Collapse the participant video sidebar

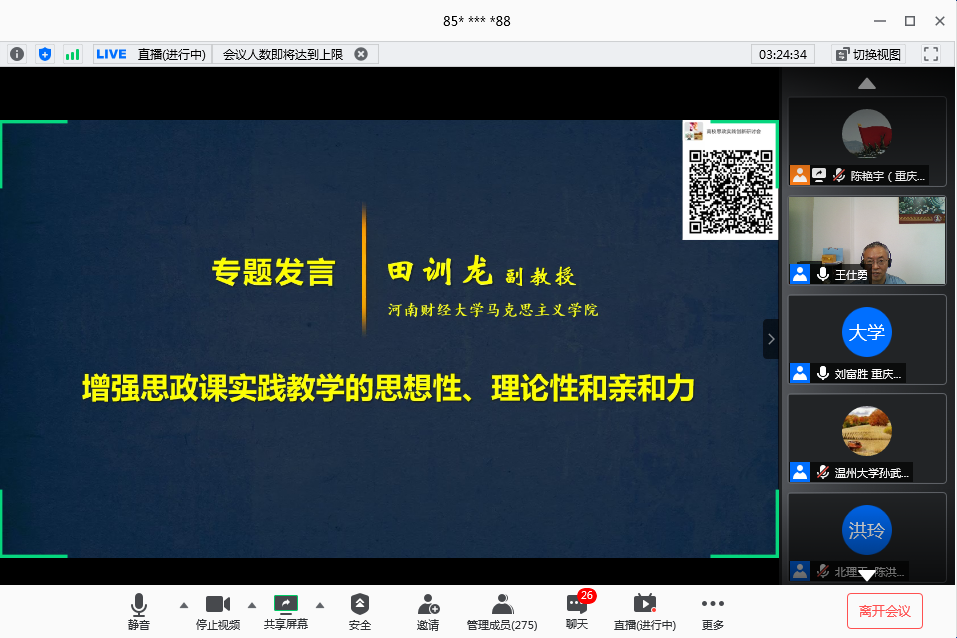point(770,339)
